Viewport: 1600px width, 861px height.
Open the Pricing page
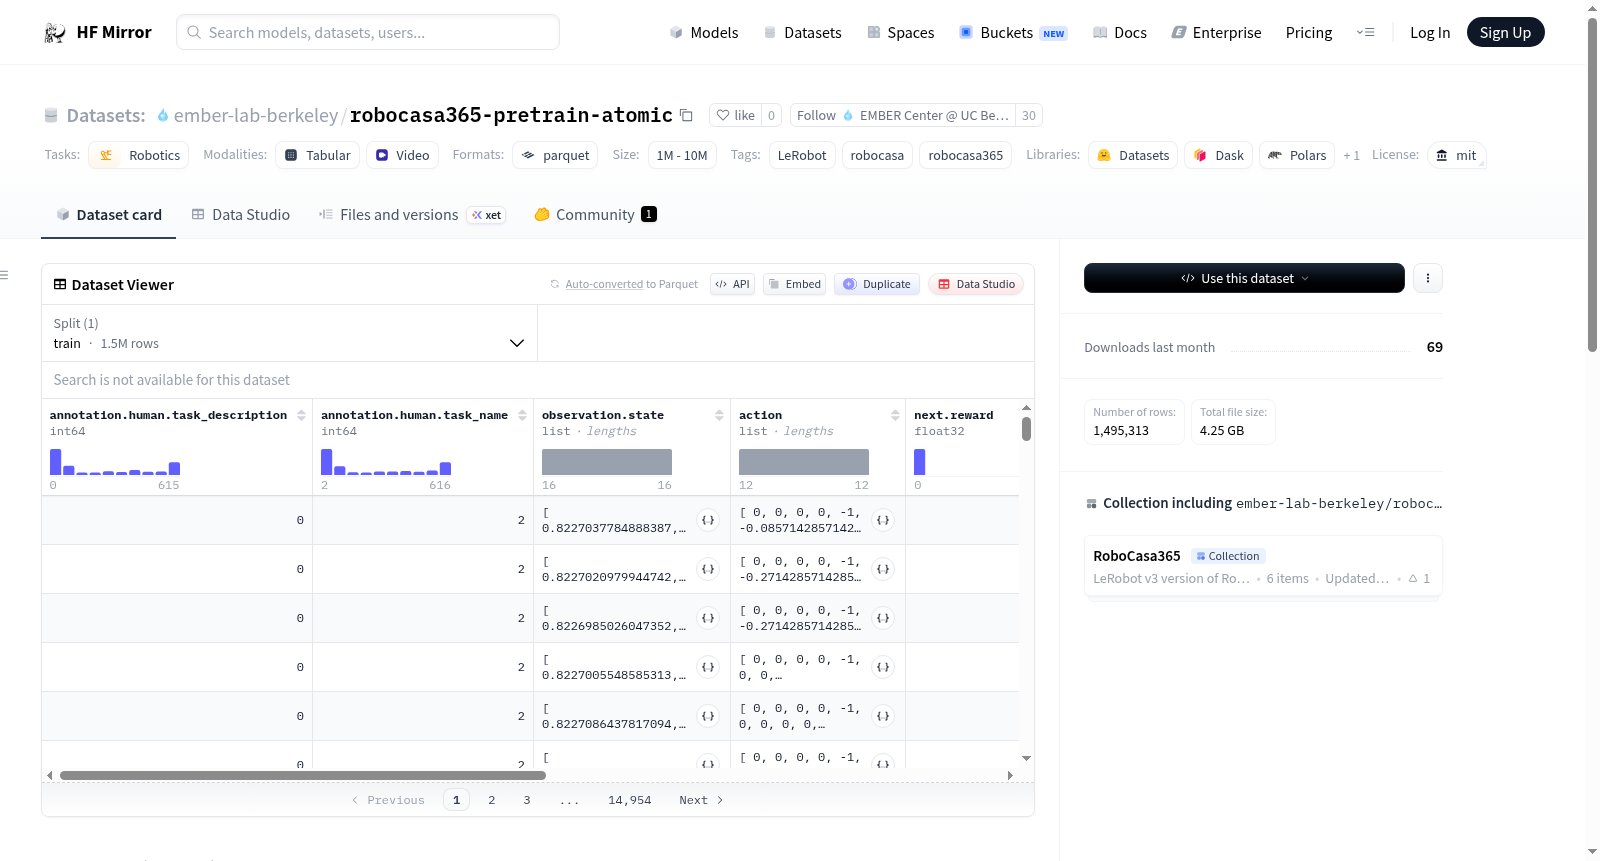pyautogui.click(x=1309, y=33)
